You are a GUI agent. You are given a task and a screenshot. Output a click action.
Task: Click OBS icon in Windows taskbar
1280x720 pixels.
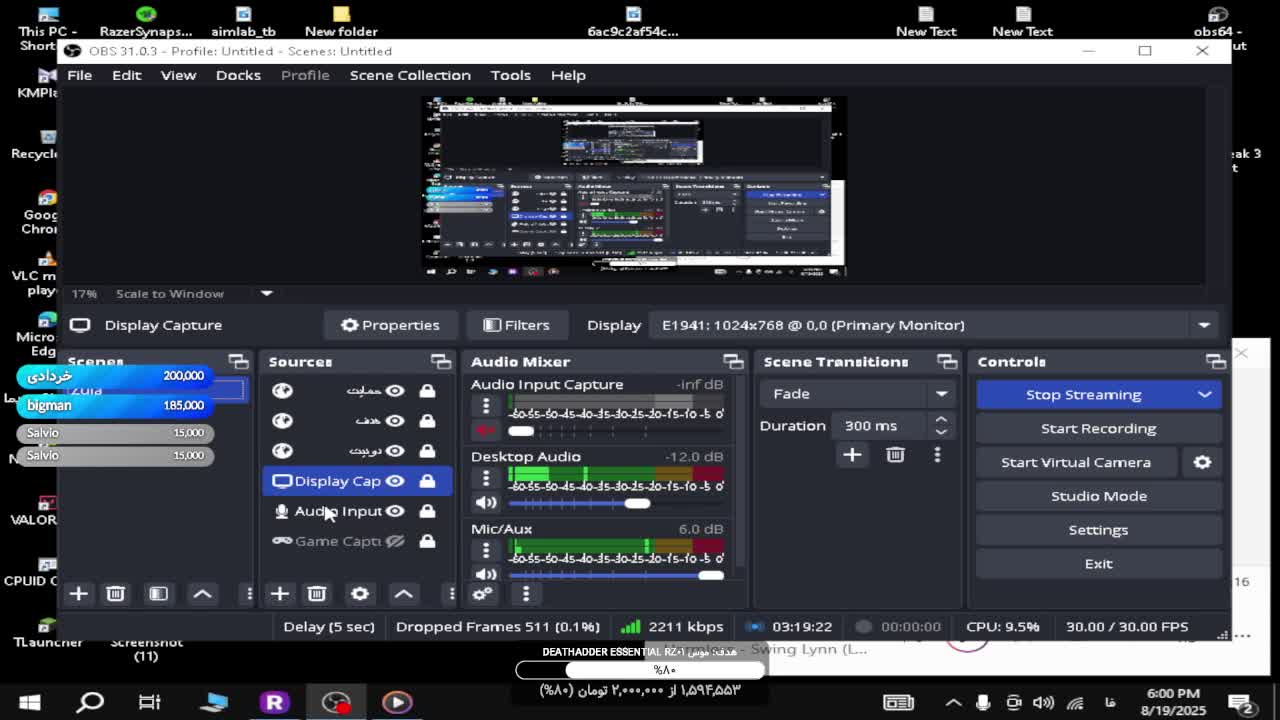pyautogui.click(x=336, y=702)
